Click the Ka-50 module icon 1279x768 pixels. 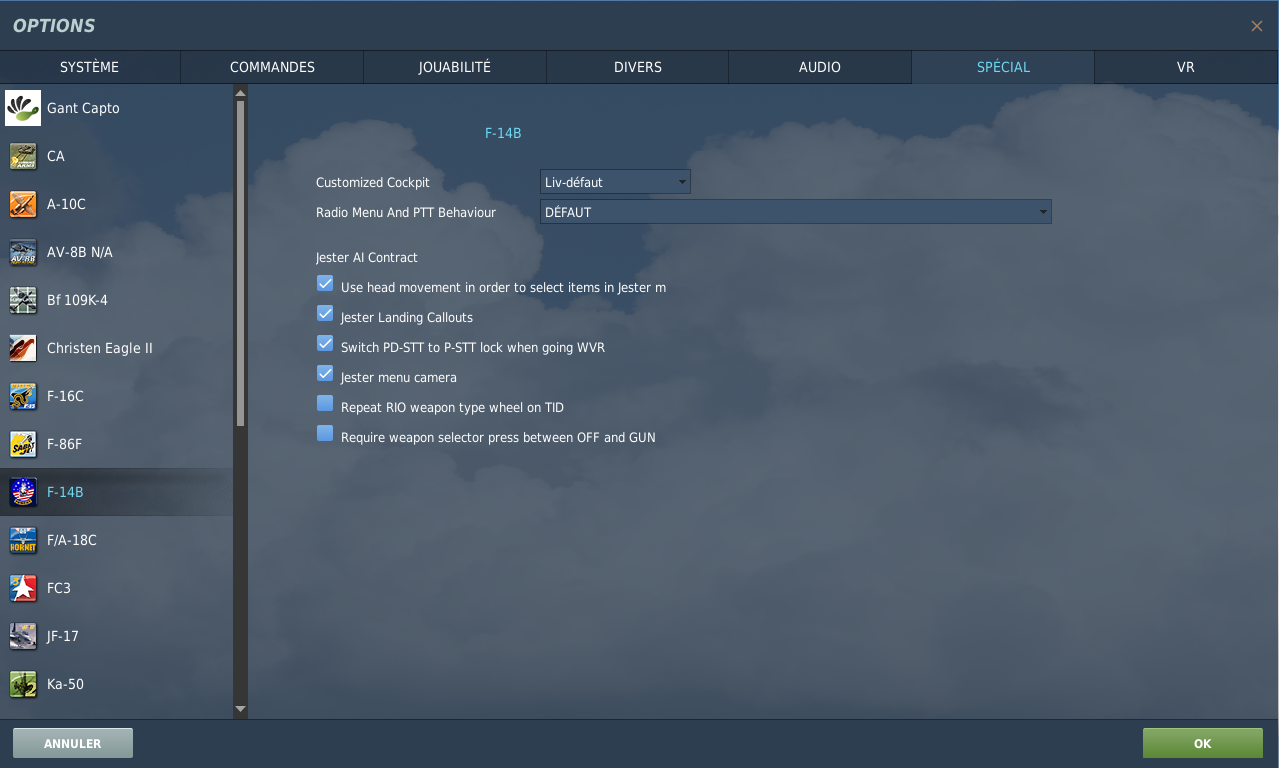(23, 684)
